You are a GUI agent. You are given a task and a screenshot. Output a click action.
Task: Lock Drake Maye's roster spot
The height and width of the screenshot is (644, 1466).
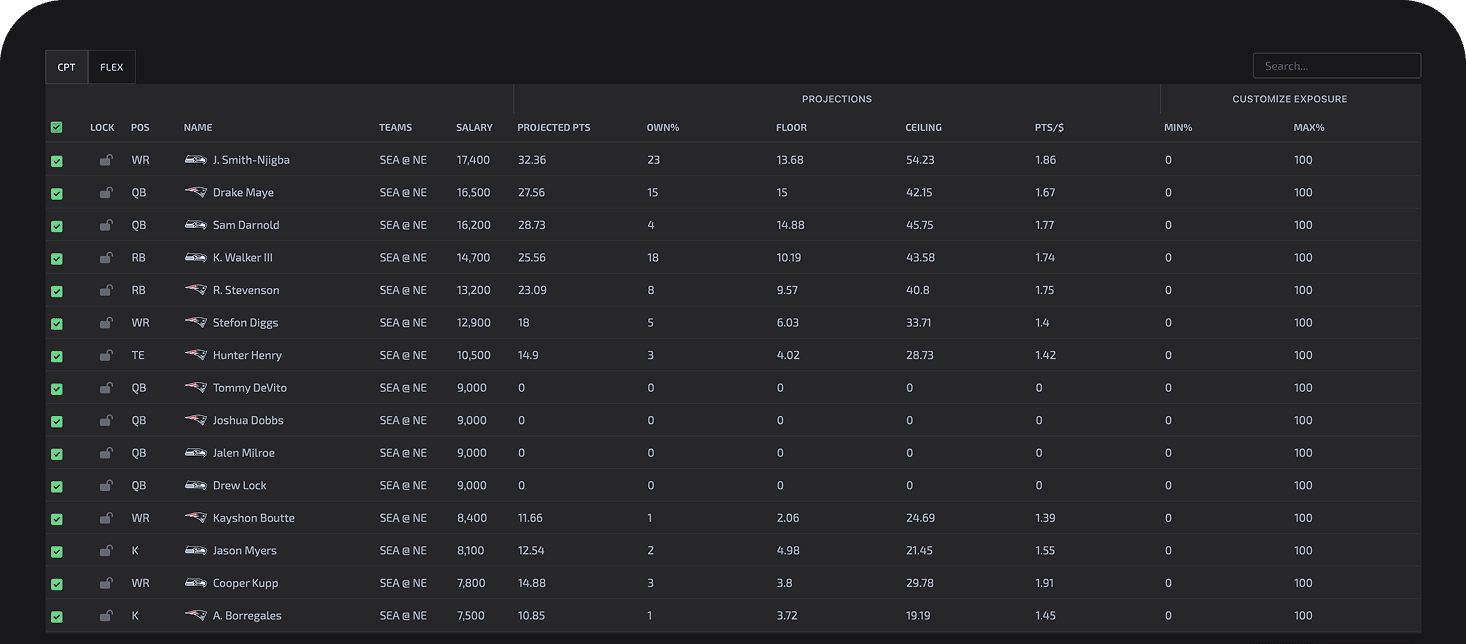click(x=106, y=192)
